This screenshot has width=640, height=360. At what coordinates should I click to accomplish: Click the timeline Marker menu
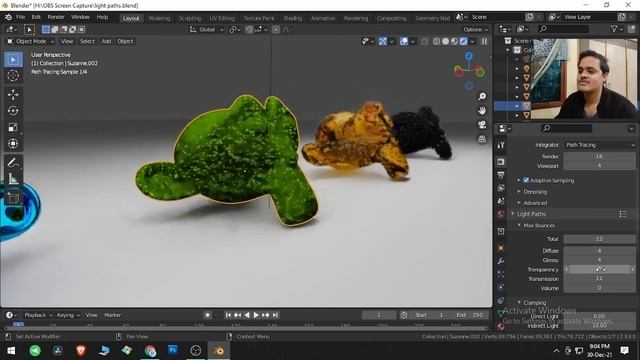tap(112, 315)
